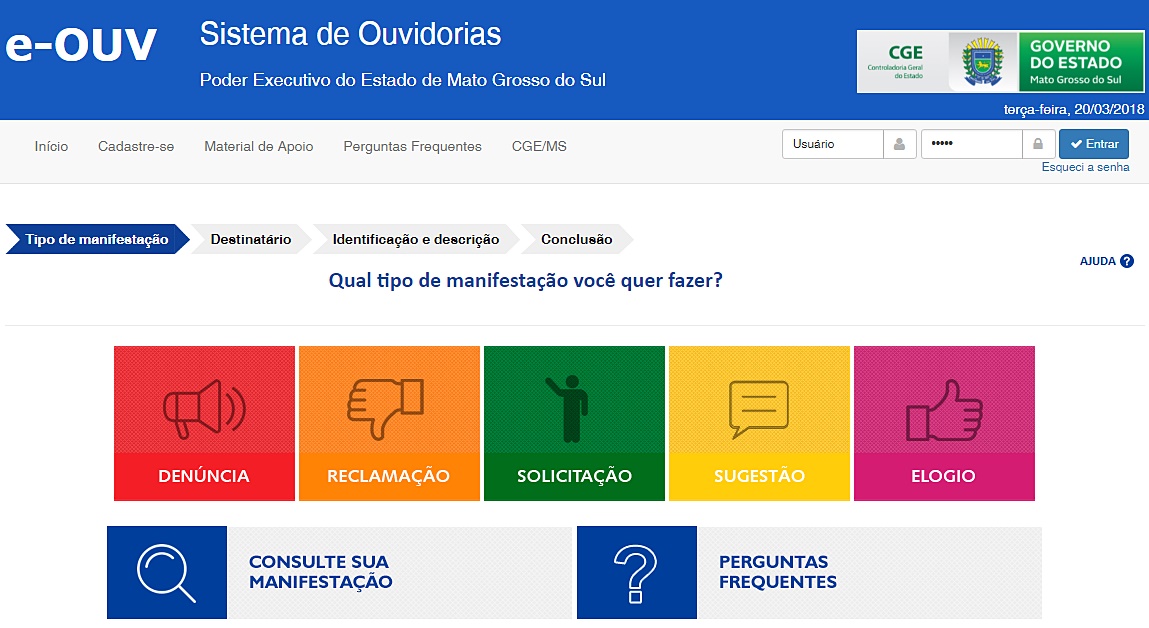Select the Destinatário step tab
Image resolution: width=1149 pixels, height=628 pixels.
tap(251, 239)
